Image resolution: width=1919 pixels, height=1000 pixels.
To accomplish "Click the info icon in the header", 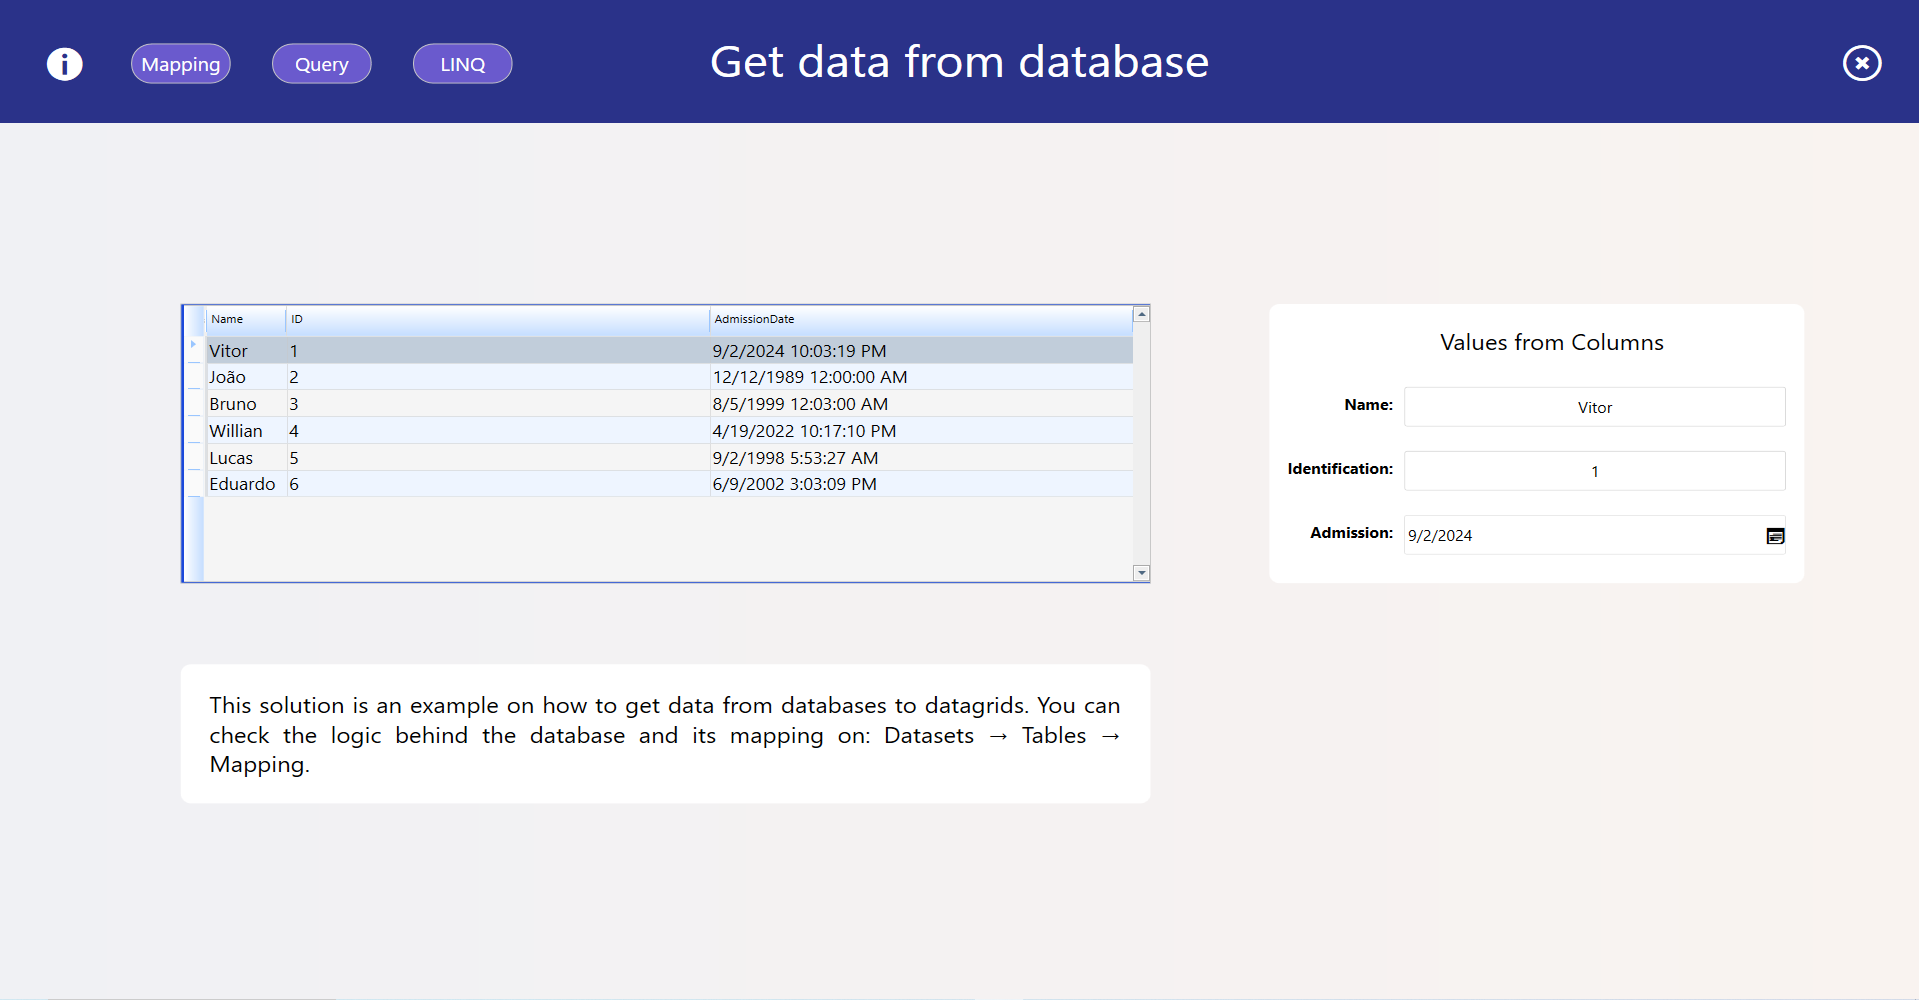I will tap(65, 64).
